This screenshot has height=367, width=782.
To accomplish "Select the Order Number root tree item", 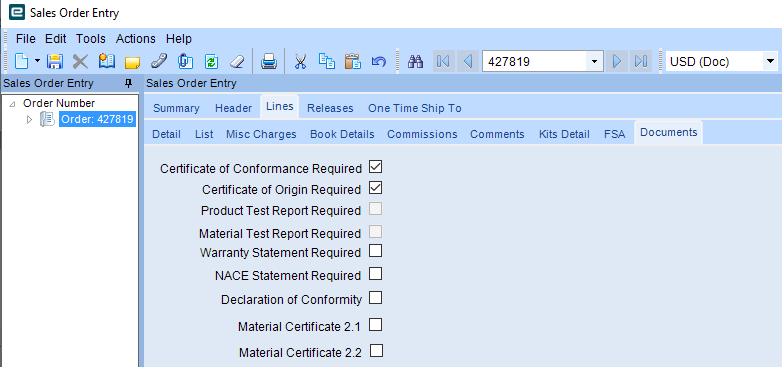I will 59,103.
